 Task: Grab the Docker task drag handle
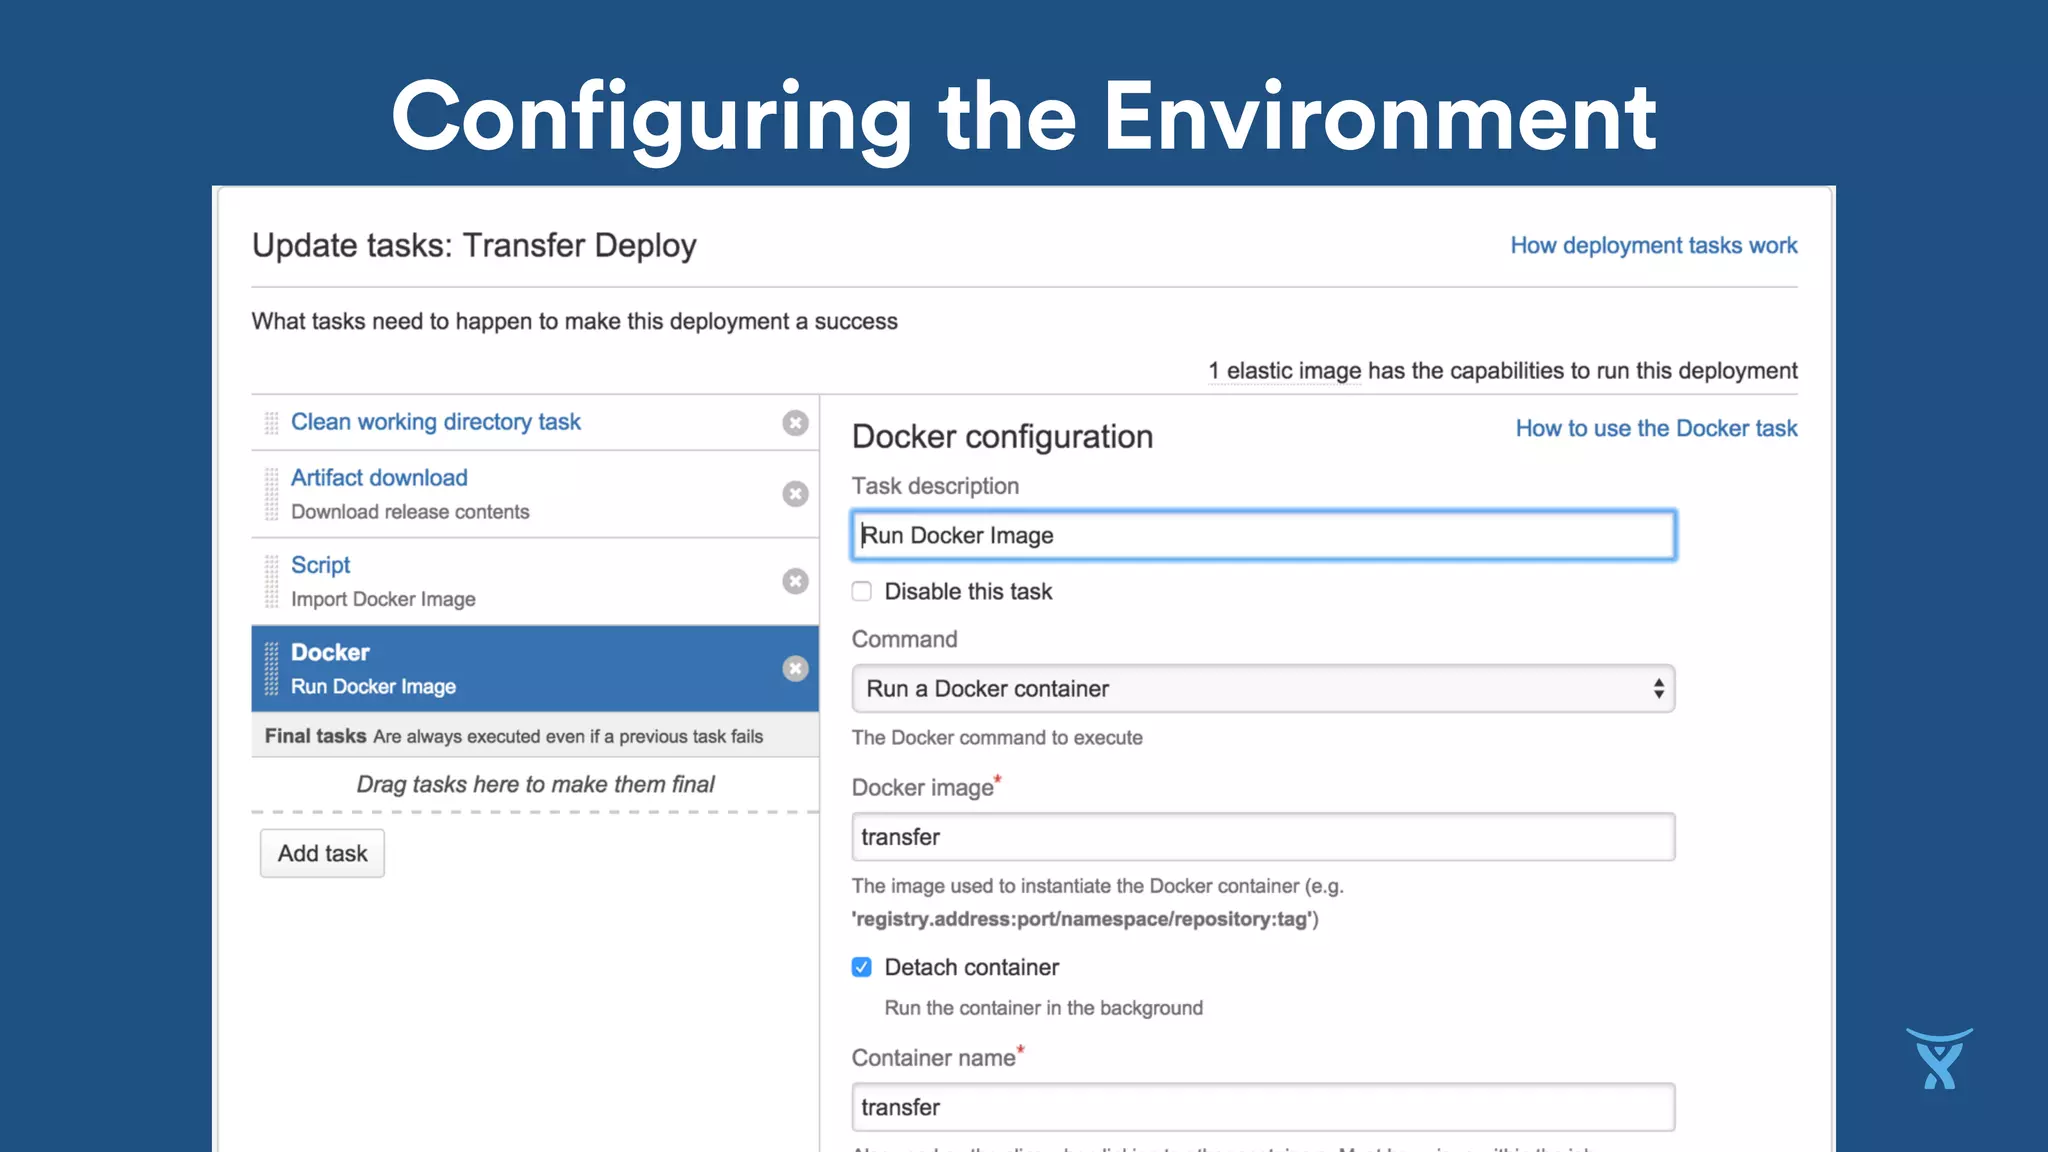pyautogui.click(x=271, y=669)
